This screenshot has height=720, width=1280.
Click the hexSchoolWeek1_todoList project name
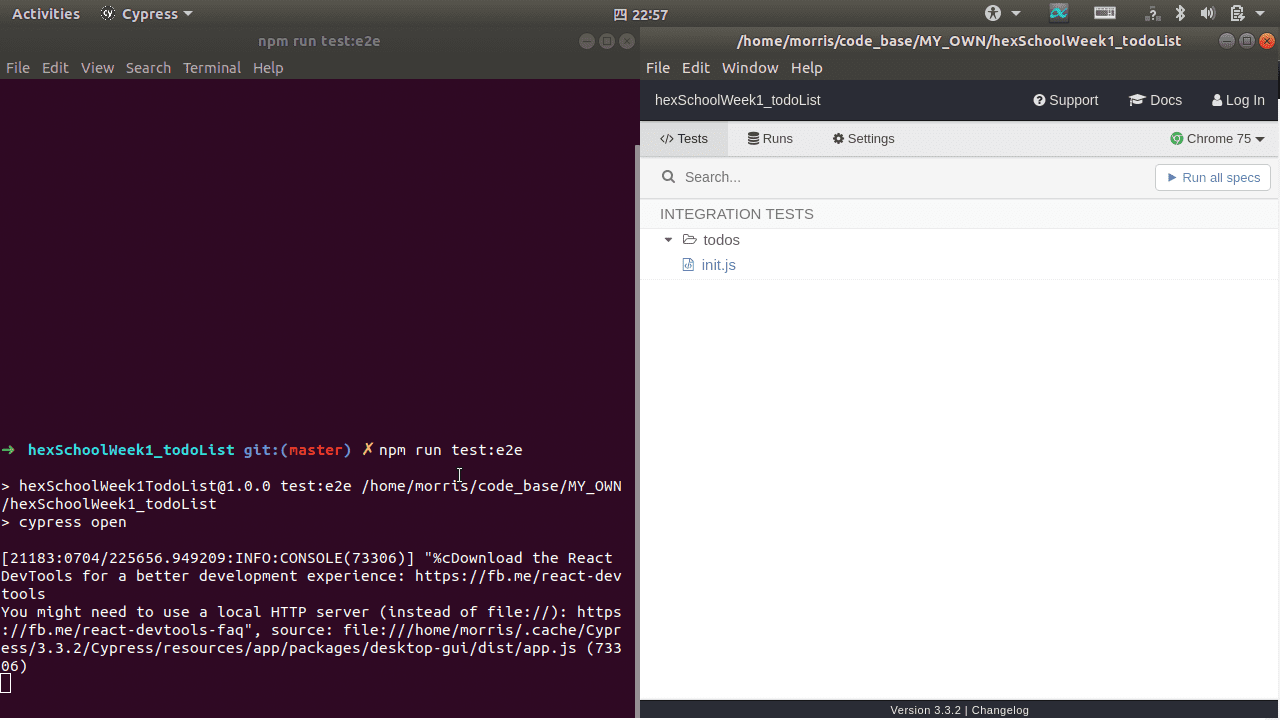(x=738, y=100)
